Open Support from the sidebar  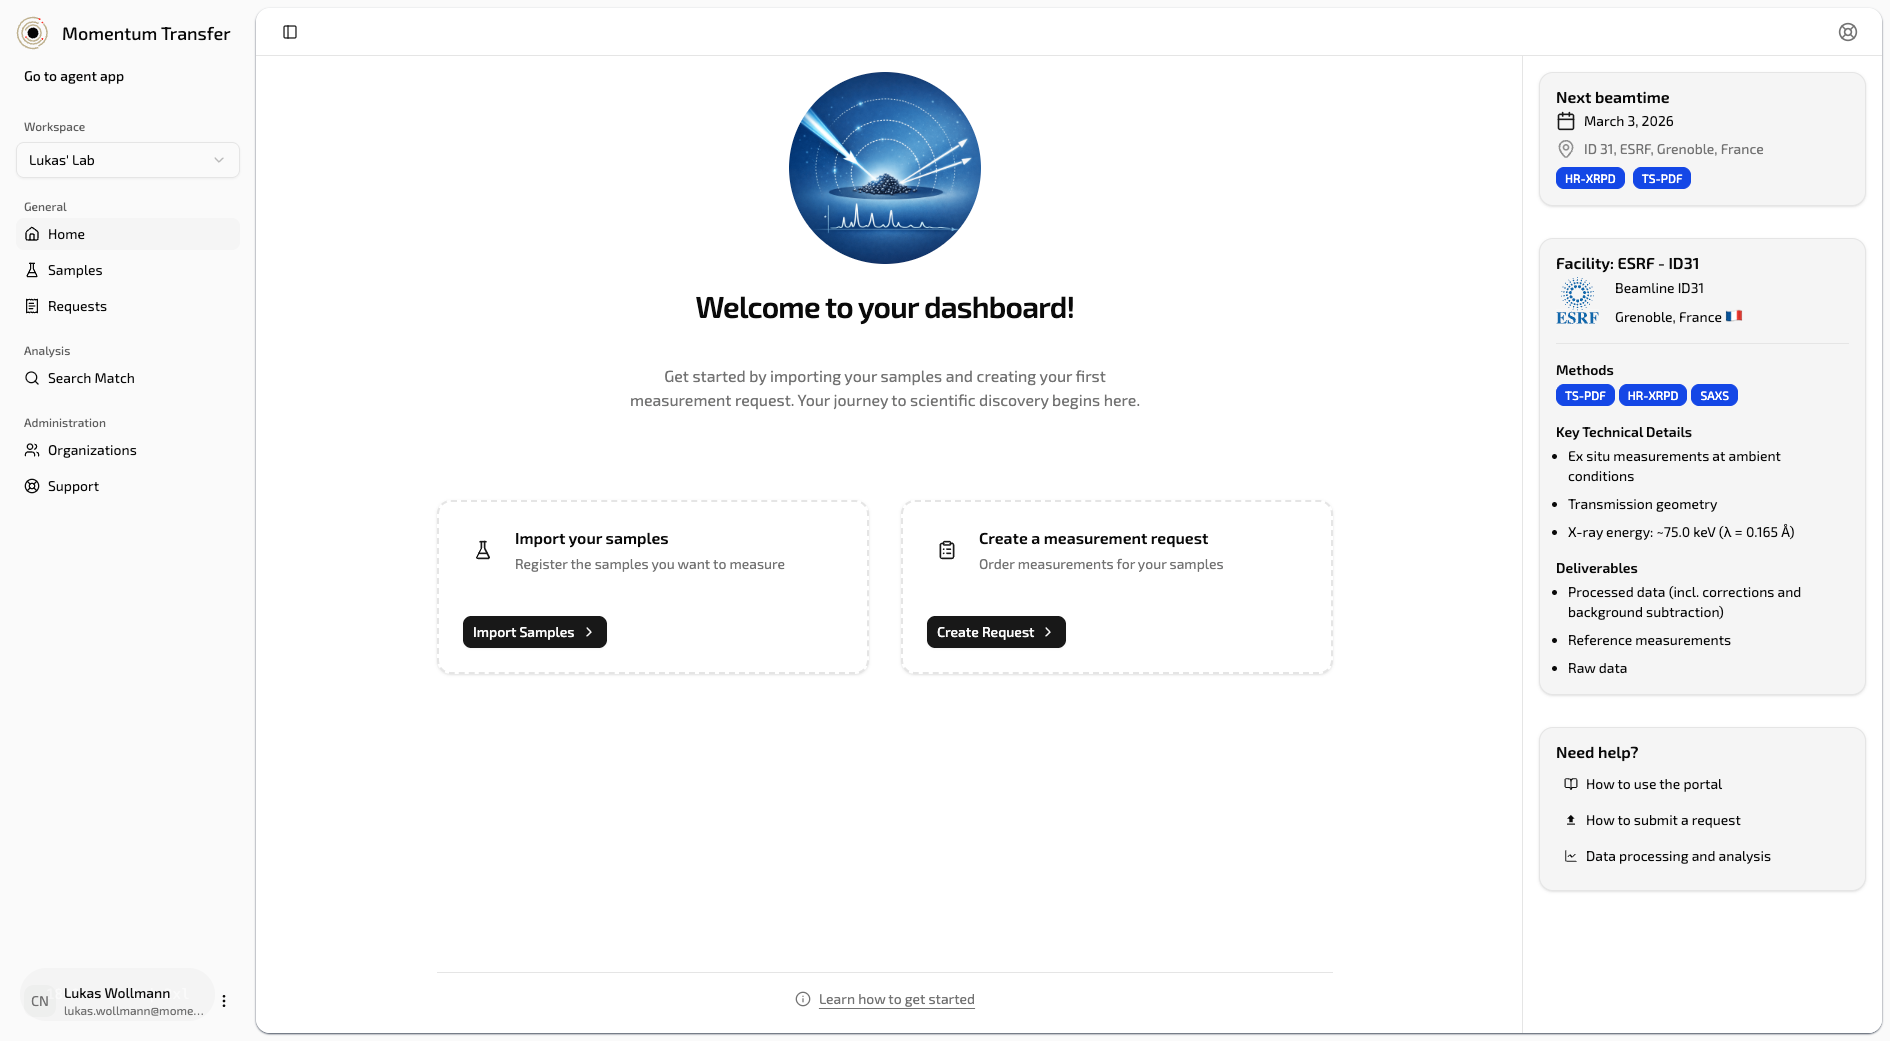pyautogui.click(x=73, y=486)
